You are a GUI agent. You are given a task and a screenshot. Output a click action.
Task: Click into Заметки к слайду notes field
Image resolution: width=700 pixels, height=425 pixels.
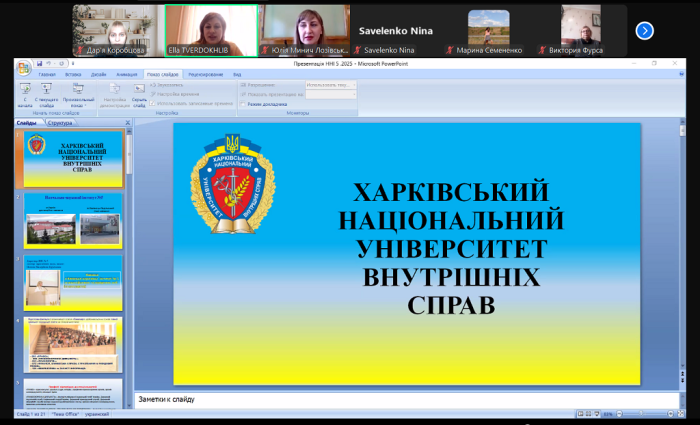[x=406, y=400]
